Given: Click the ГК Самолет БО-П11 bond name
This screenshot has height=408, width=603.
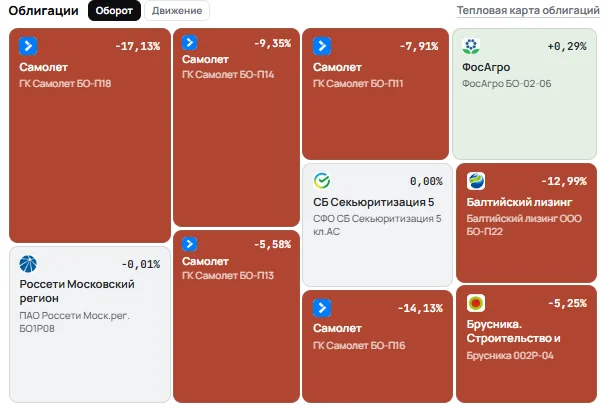Looking at the screenshot, I should point(358,83).
